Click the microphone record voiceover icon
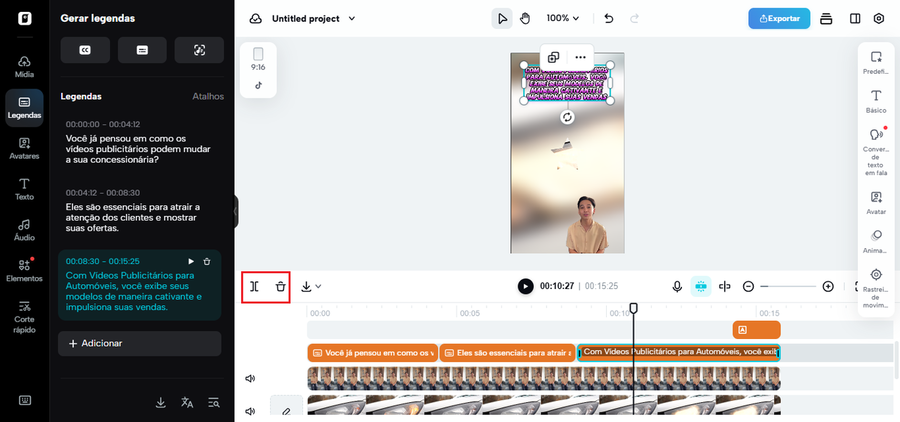The width and height of the screenshot is (900, 422). pyautogui.click(x=677, y=286)
